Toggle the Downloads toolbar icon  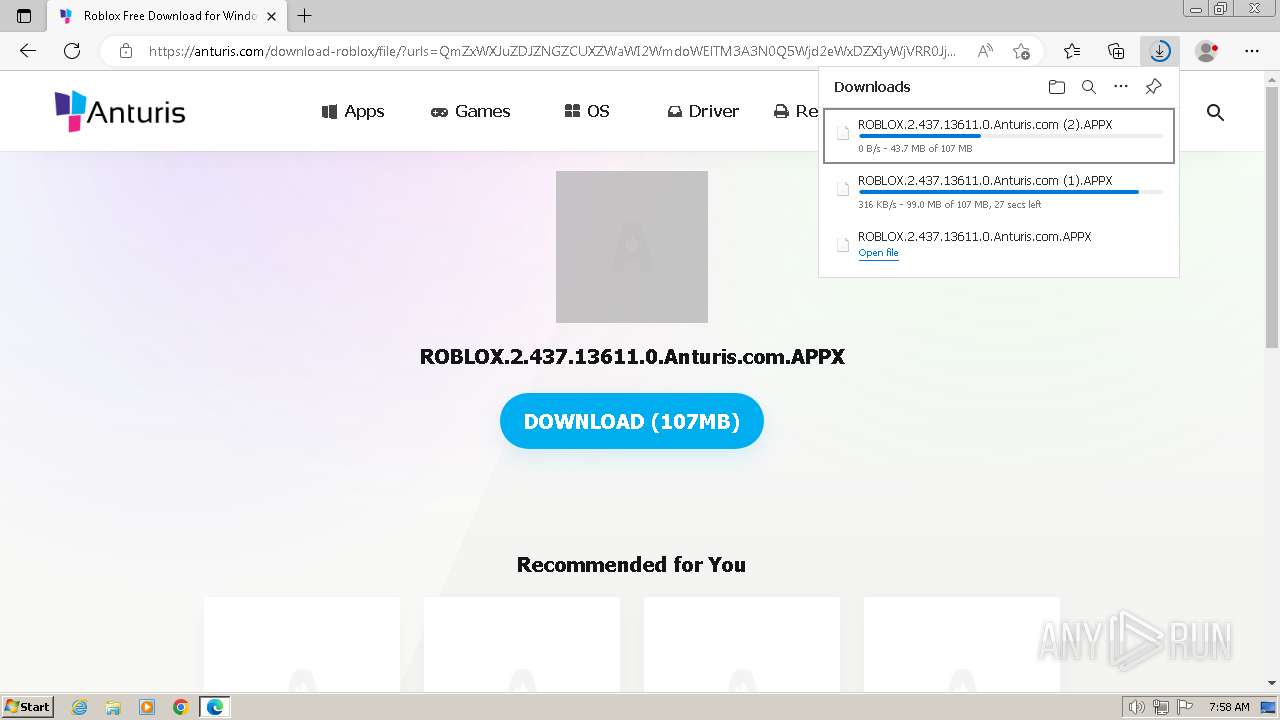pyautogui.click(x=1160, y=51)
